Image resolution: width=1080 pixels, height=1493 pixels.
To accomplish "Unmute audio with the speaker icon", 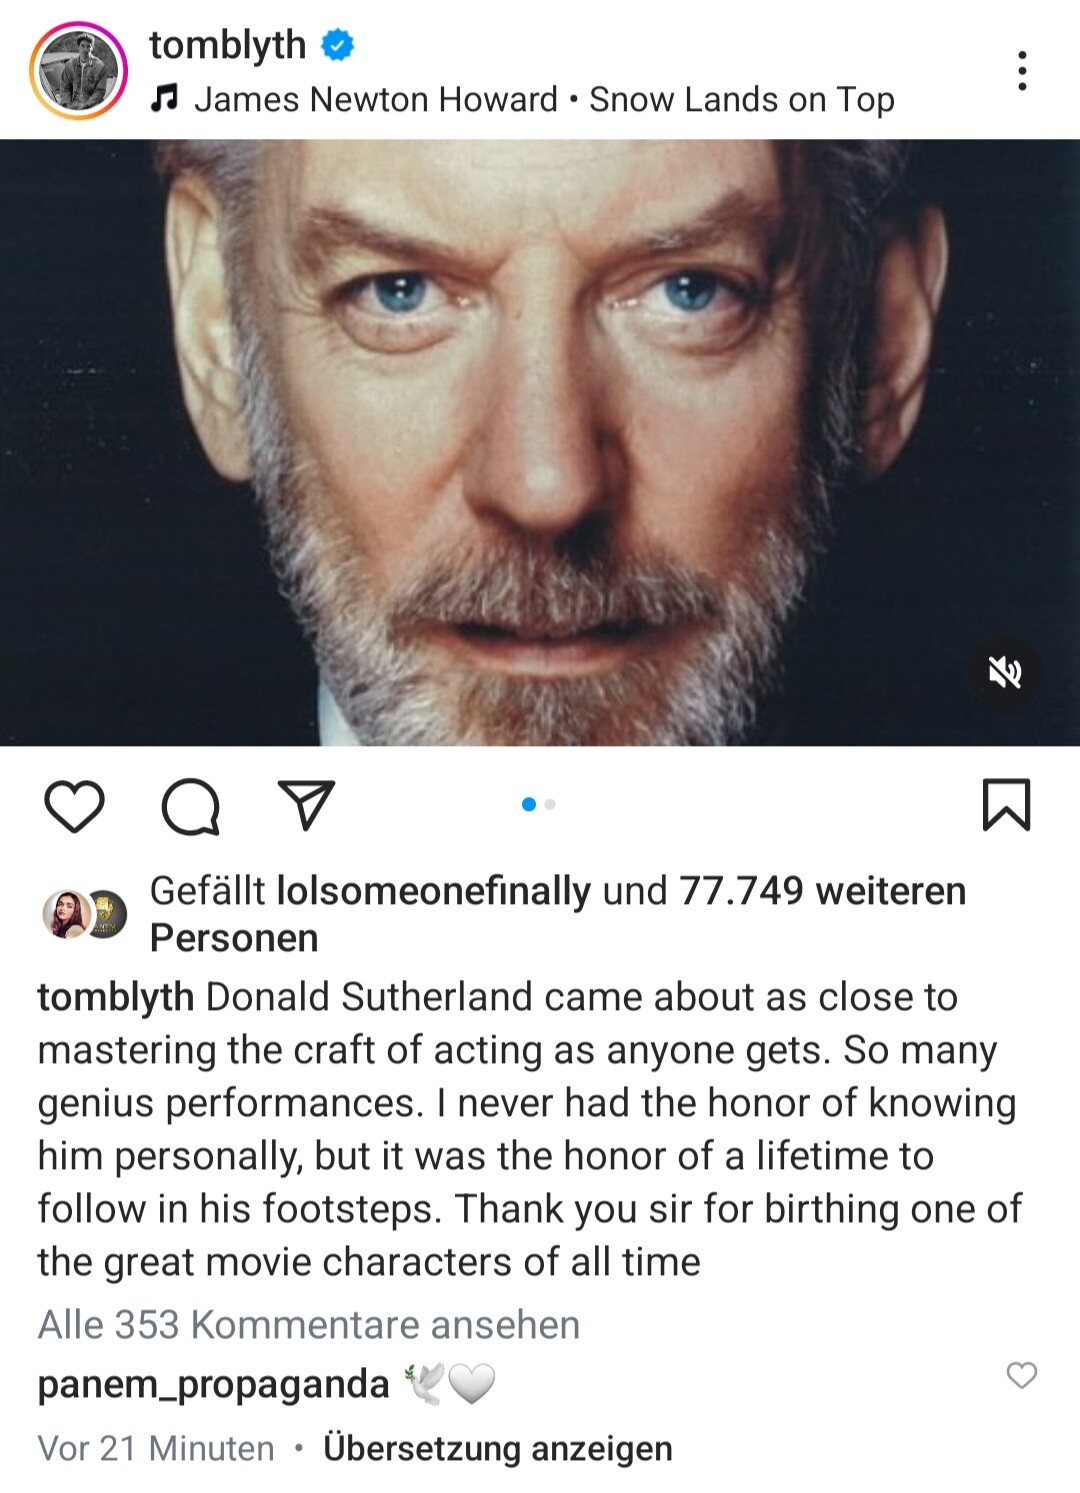I will click(1005, 673).
